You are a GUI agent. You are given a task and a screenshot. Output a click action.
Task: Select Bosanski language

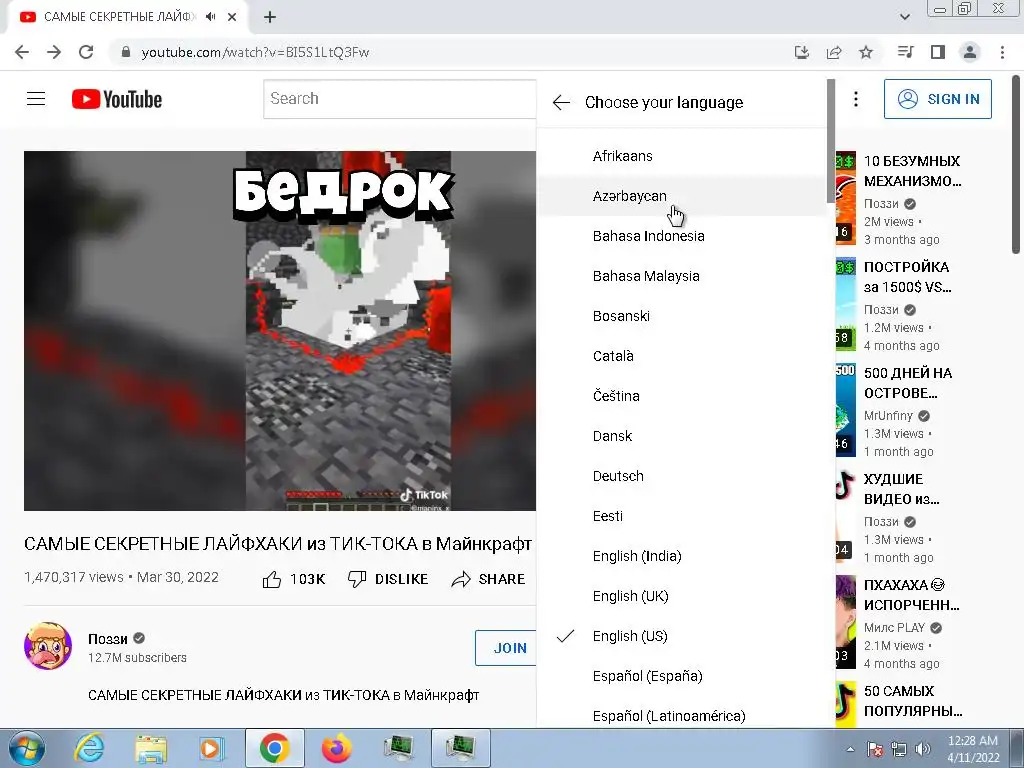click(682, 316)
